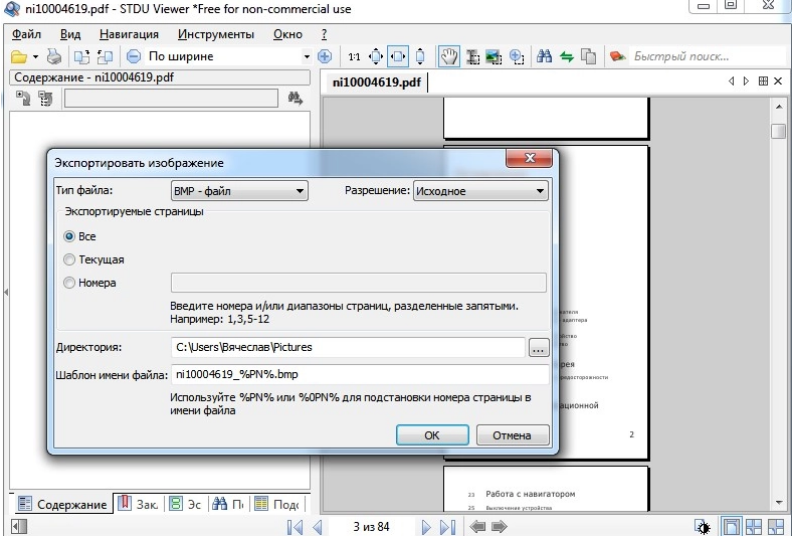This screenshot has width=792, height=536.
Task: Select the ni10004619.pdf document tab
Action: [x=376, y=82]
